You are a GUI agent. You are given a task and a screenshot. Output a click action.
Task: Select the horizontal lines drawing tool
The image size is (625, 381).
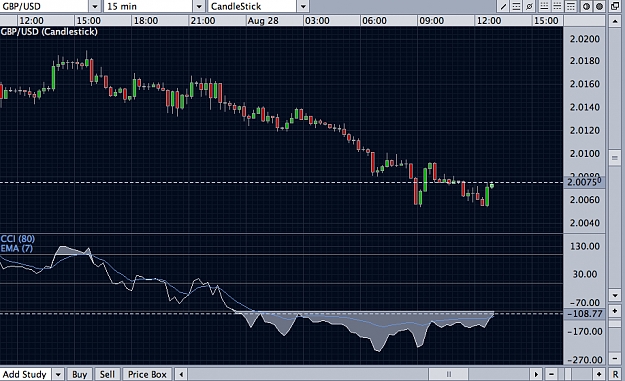click(x=516, y=6)
